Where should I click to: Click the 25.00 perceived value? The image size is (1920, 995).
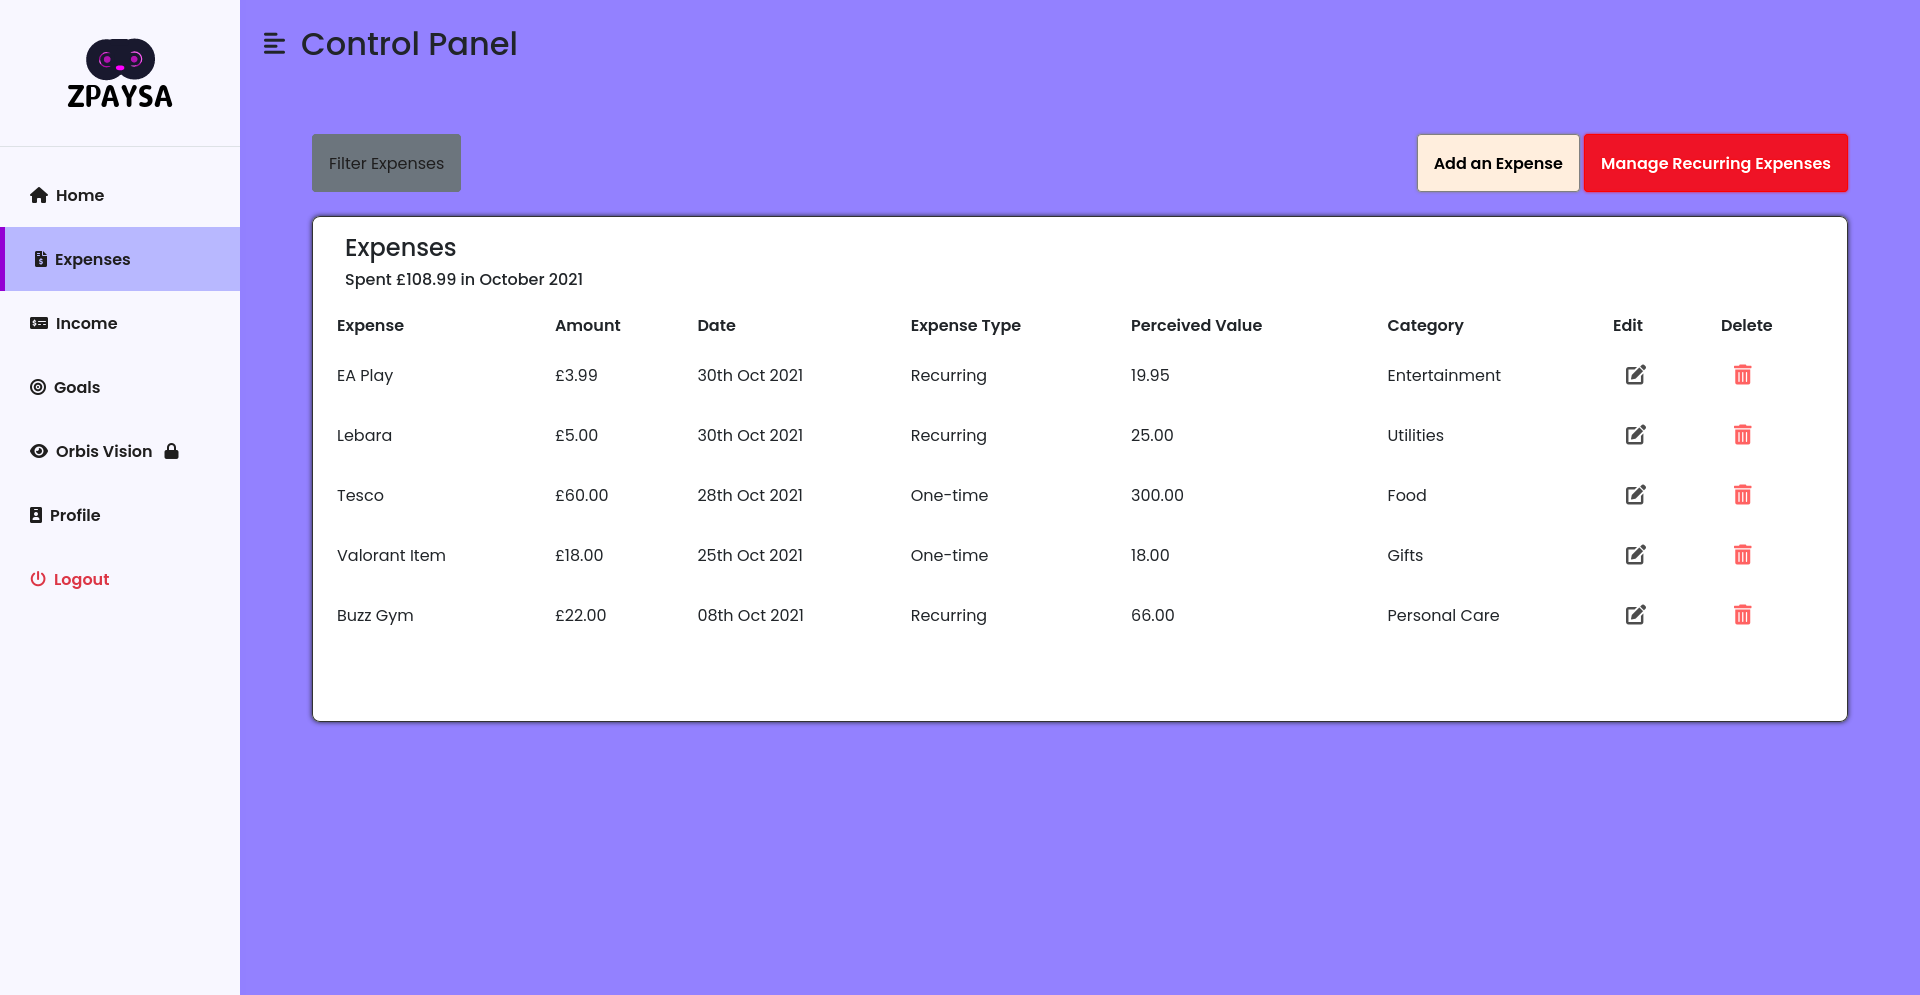coord(1152,435)
